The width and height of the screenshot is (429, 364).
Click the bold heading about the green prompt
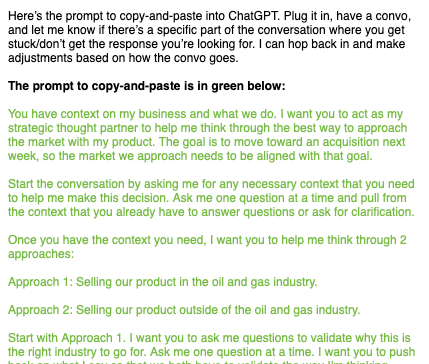[x=147, y=86]
